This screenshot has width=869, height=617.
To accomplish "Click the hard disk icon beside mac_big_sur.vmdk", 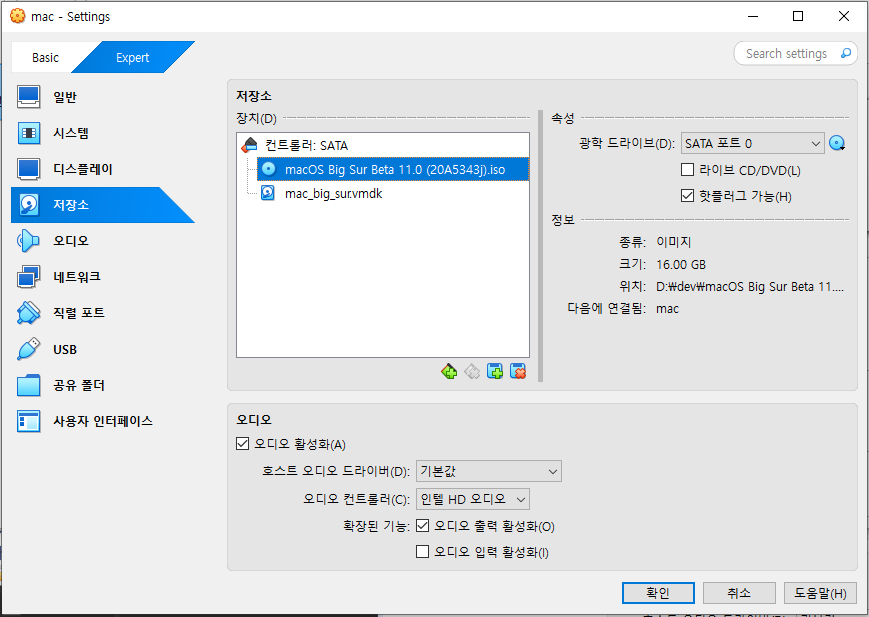I will 268,193.
